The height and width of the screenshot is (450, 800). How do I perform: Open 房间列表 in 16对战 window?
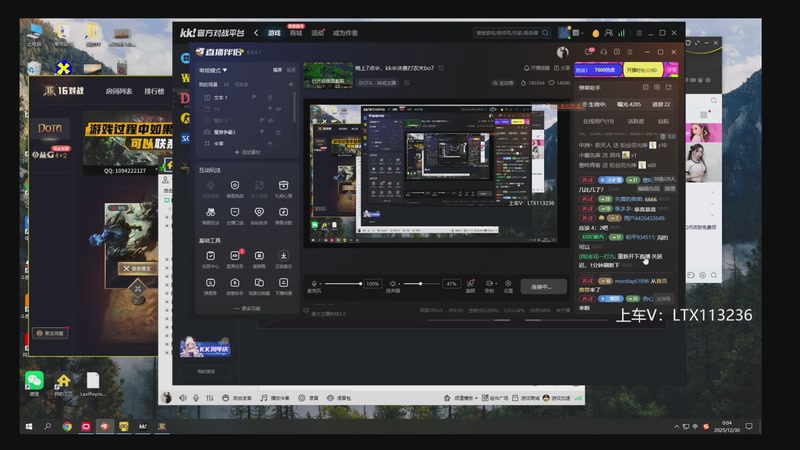[119, 91]
